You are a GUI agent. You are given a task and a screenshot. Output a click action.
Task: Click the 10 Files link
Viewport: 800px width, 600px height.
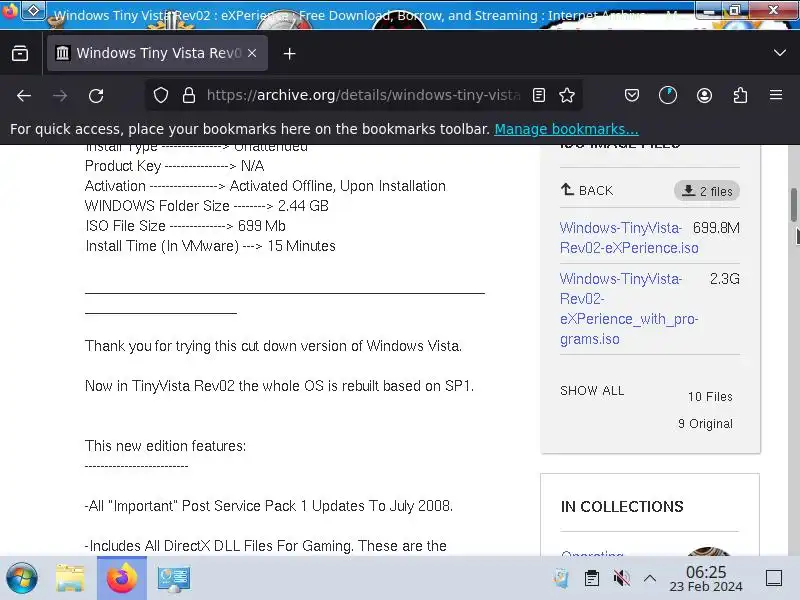pos(710,396)
